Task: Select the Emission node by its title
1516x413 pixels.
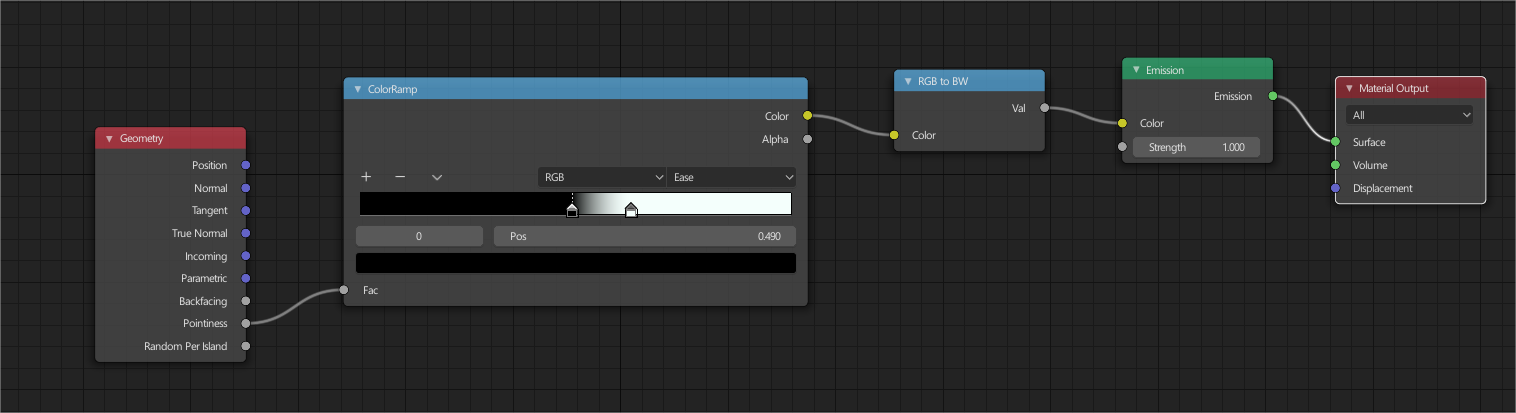Action: (x=1165, y=70)
